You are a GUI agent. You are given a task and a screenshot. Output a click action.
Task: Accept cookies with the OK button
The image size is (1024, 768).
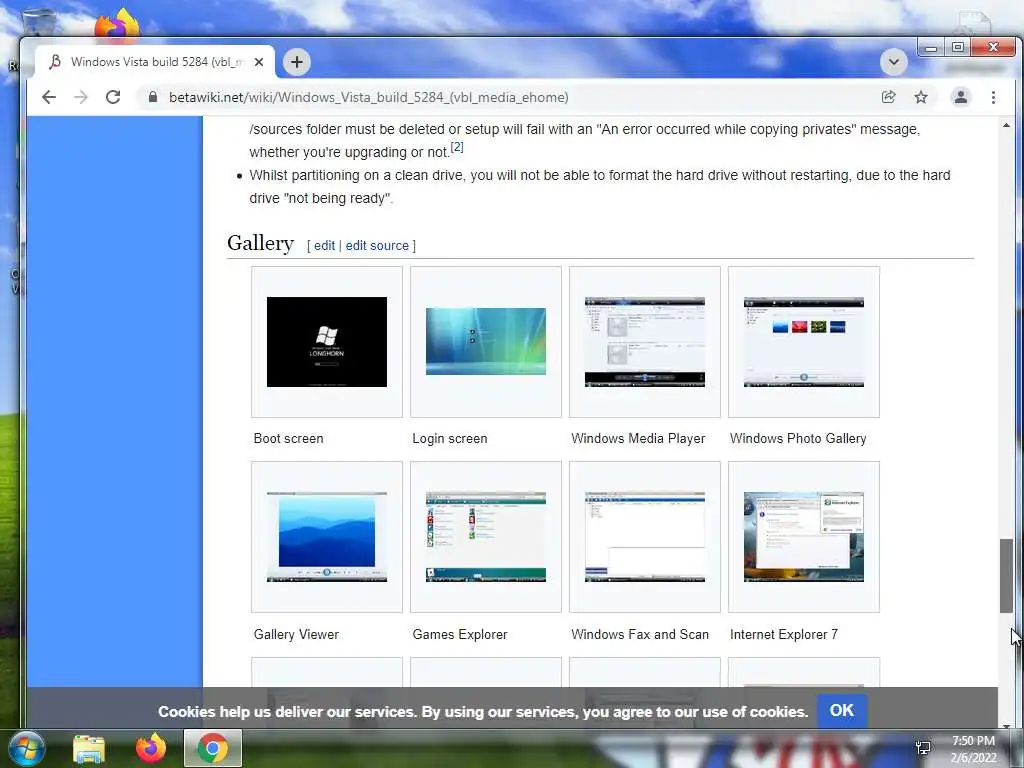(x=841, y=711)
